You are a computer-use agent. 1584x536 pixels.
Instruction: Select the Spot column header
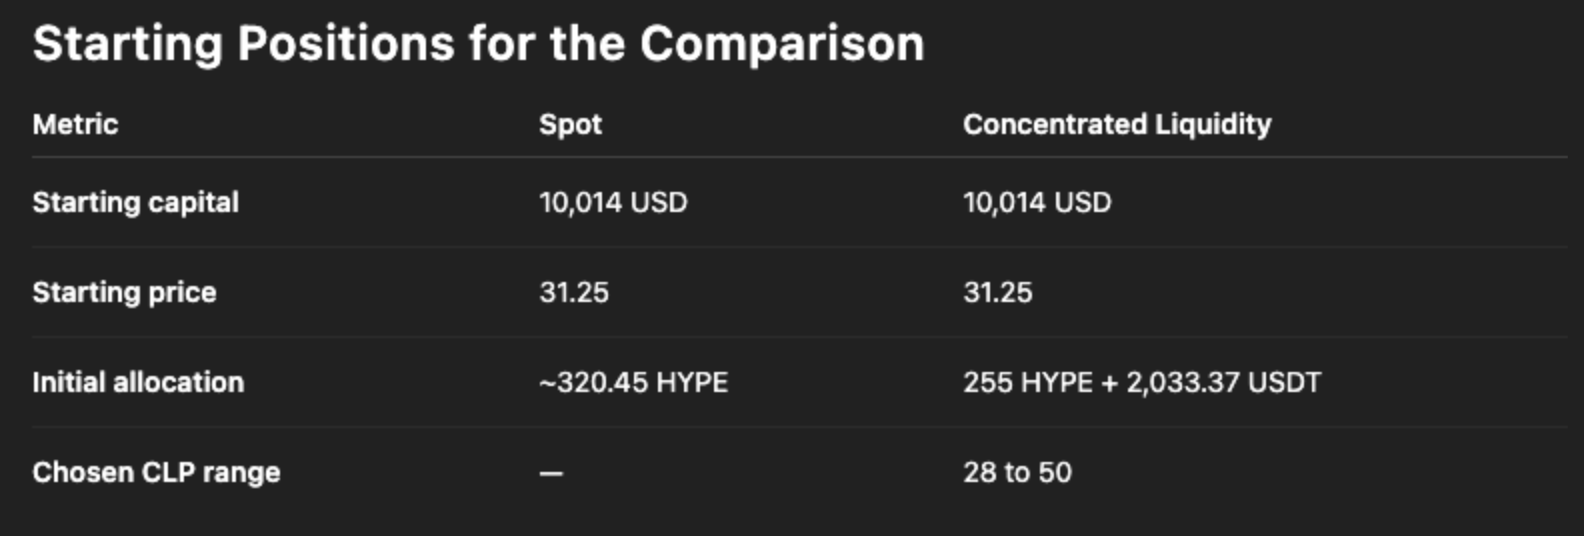[570, 124]
